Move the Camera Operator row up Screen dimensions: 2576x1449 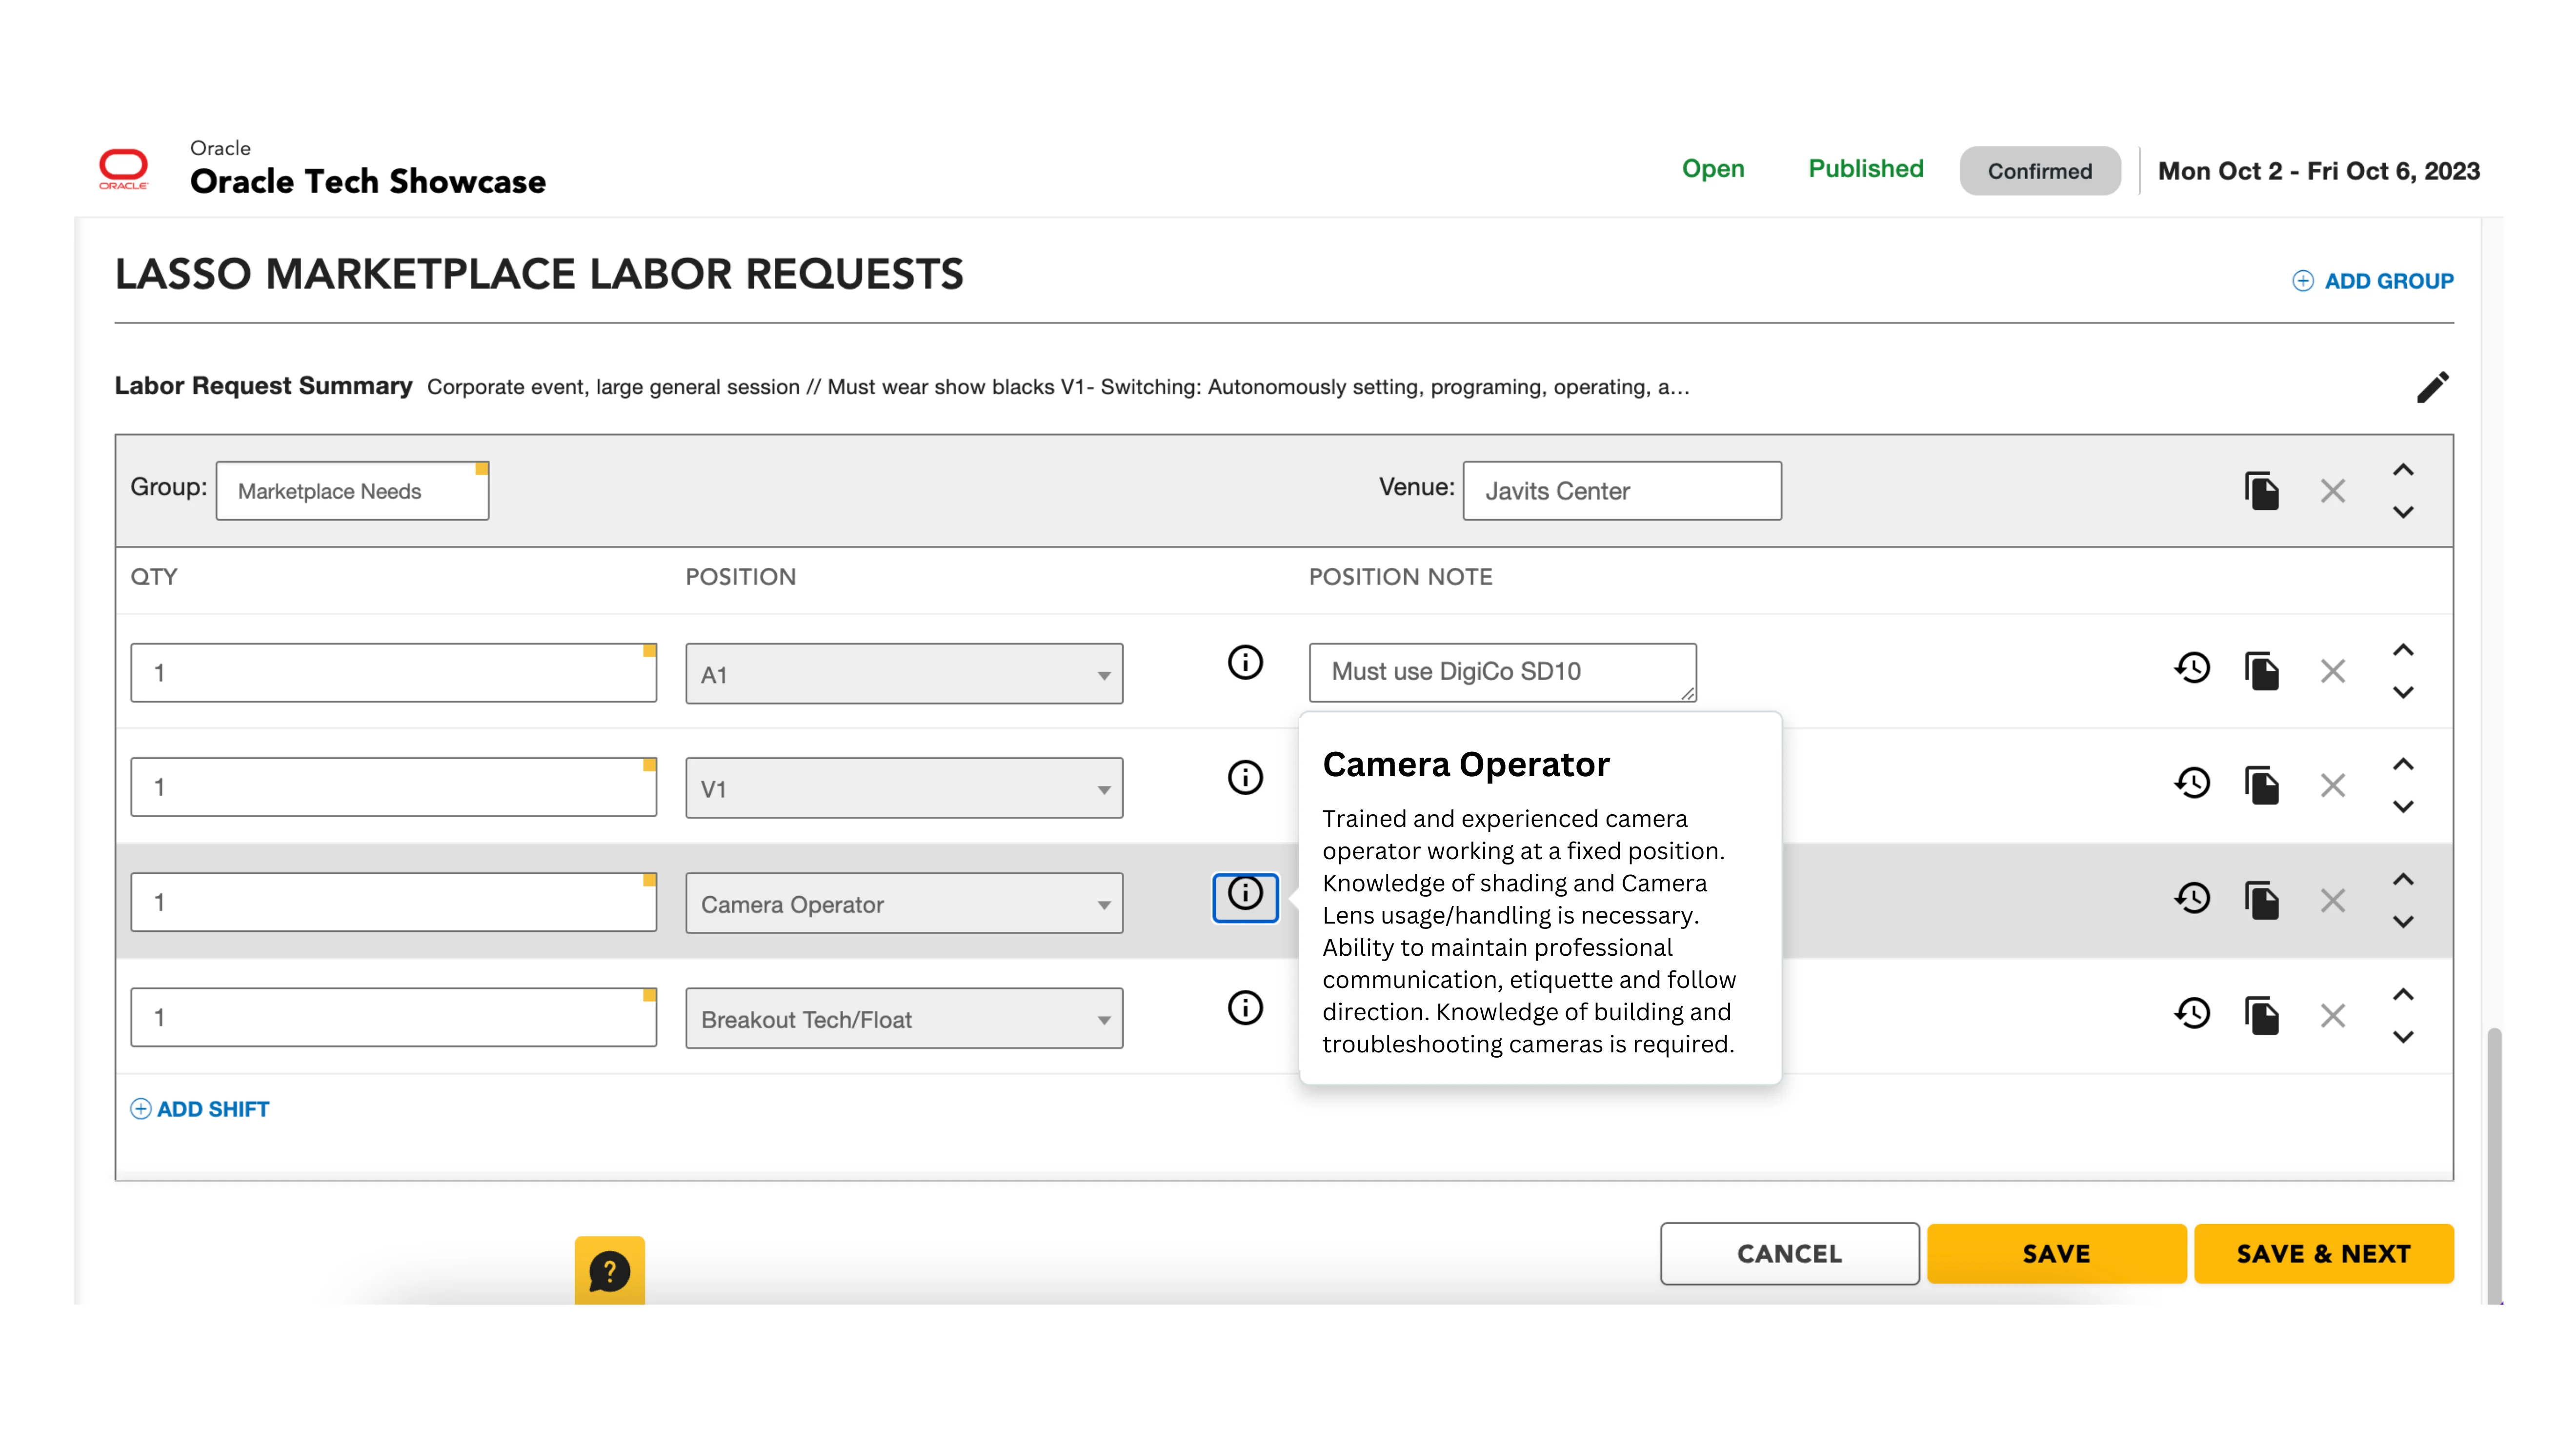[2403, 879]
